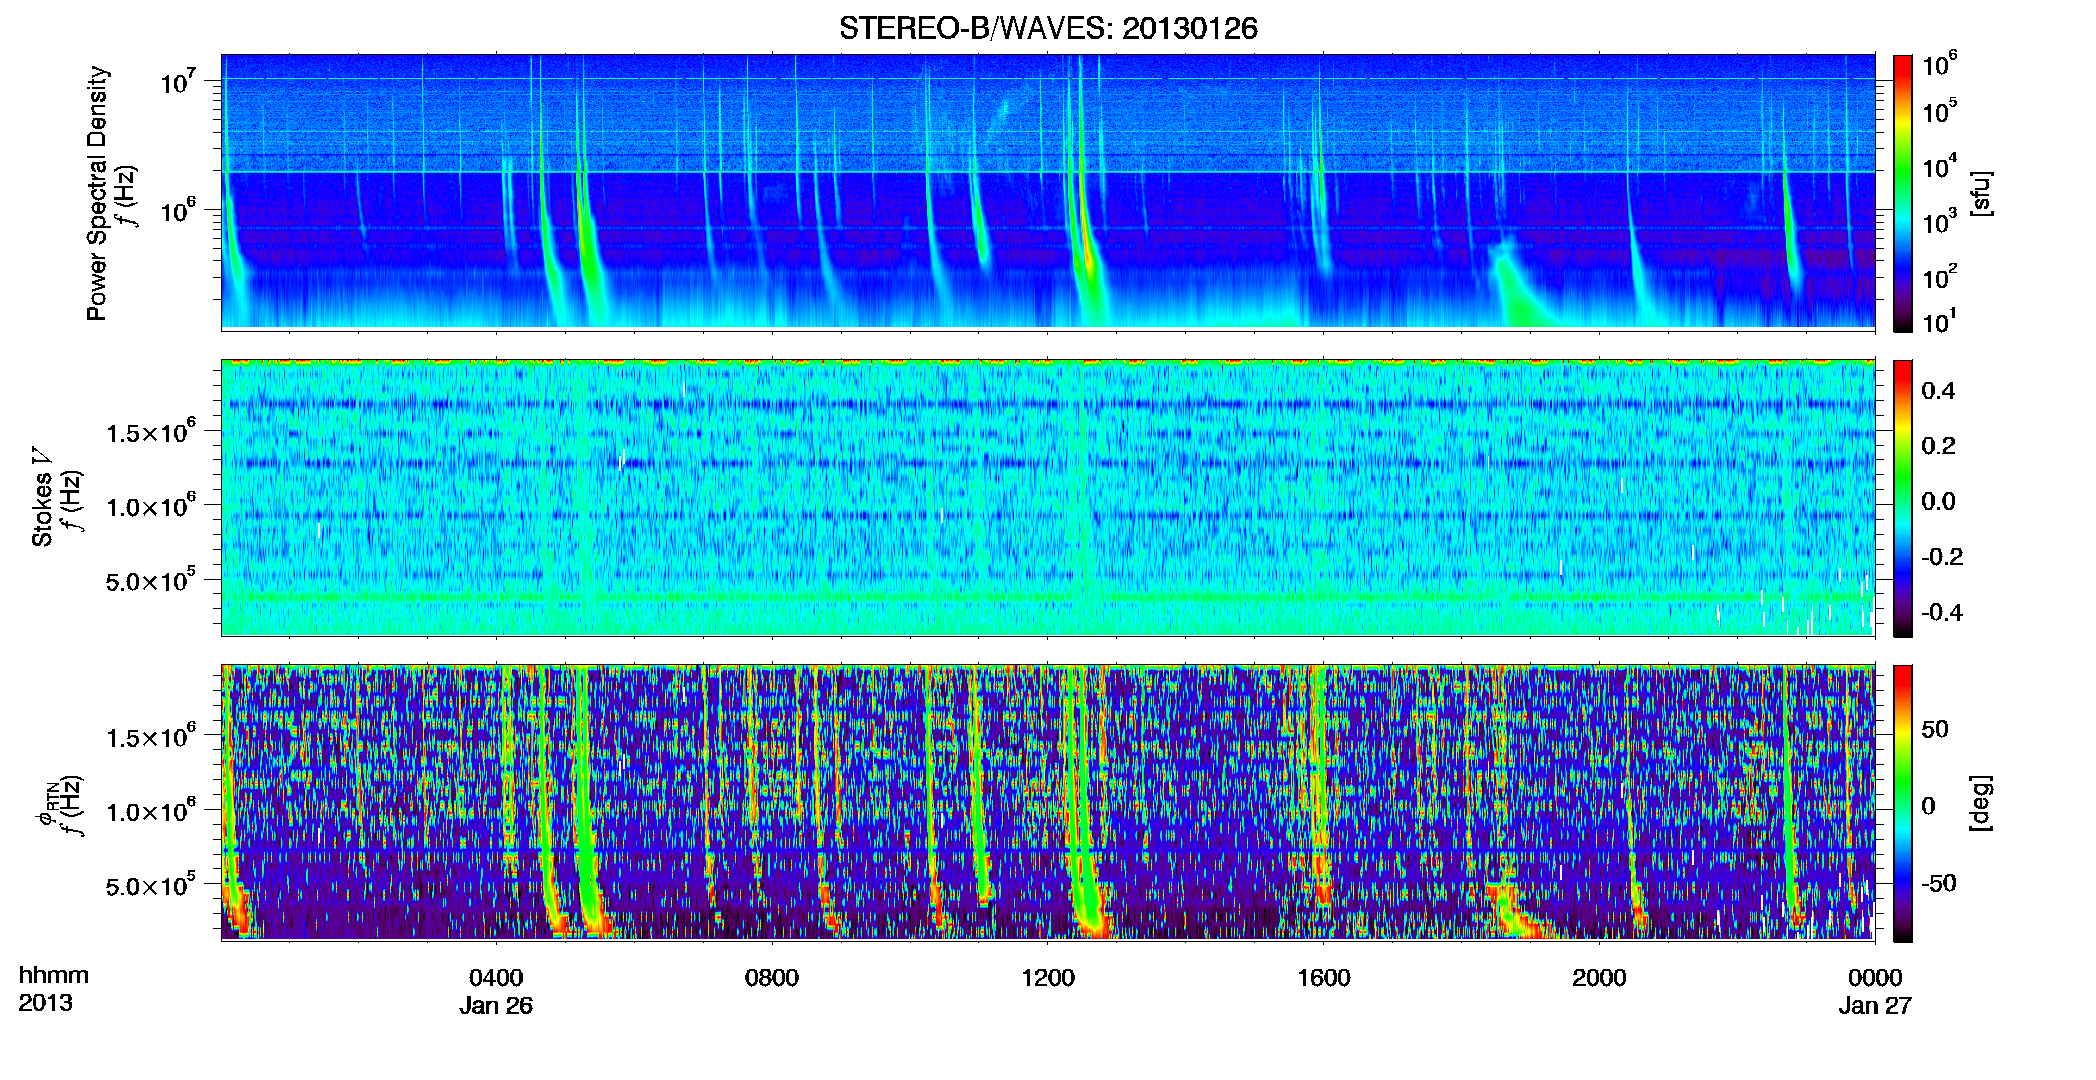Click the 10^3 label on sfu colorbar
Screen dimensions: 2096x1080
click(x=1940, y=222)
